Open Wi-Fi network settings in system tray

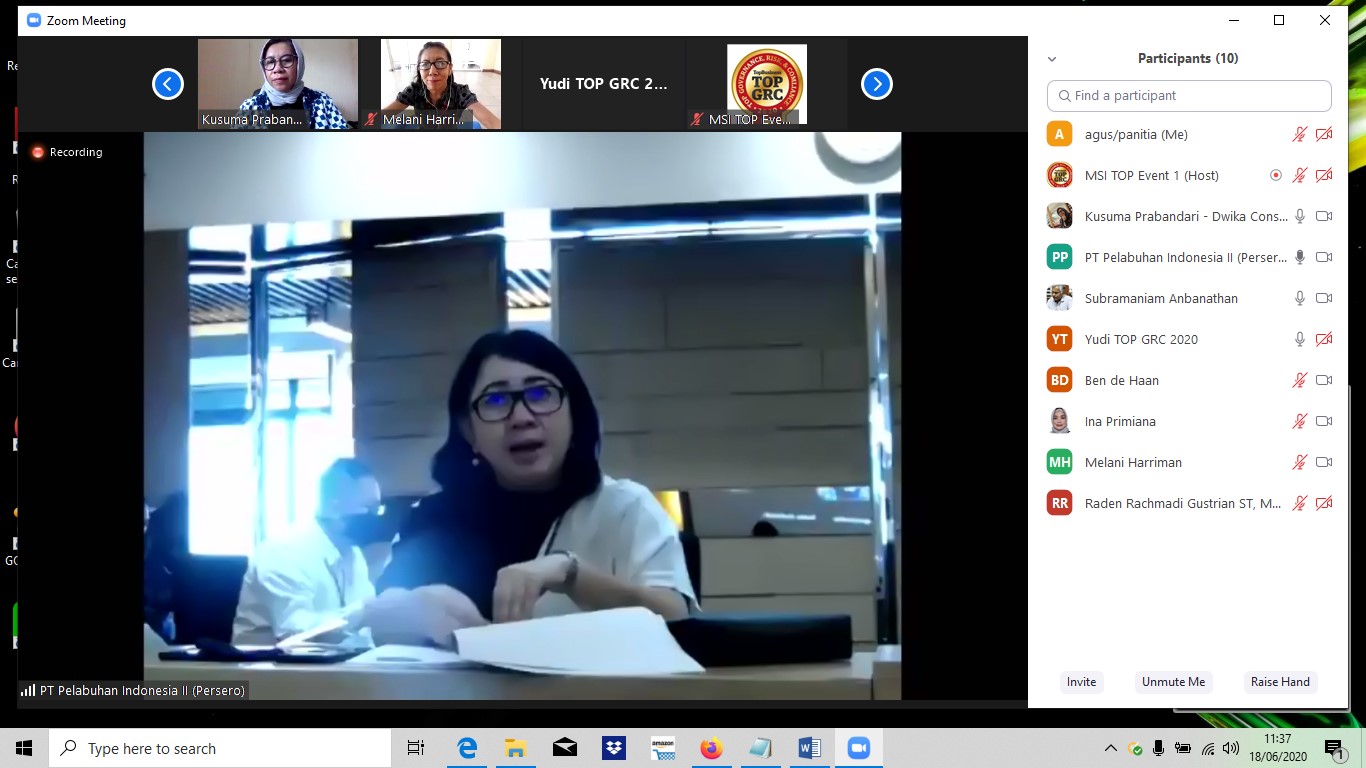click(1208, 748)
